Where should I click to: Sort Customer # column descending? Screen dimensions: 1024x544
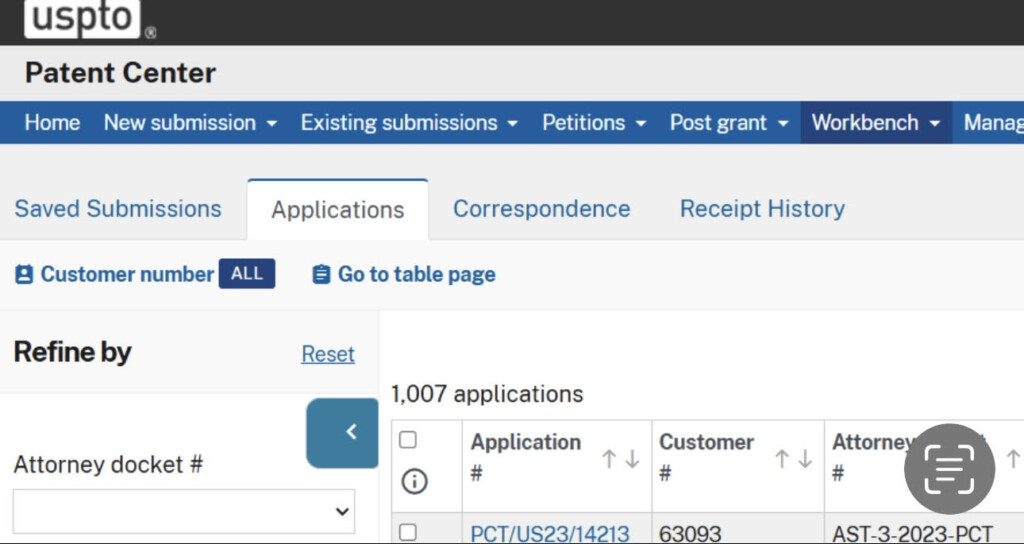(805, 459)
